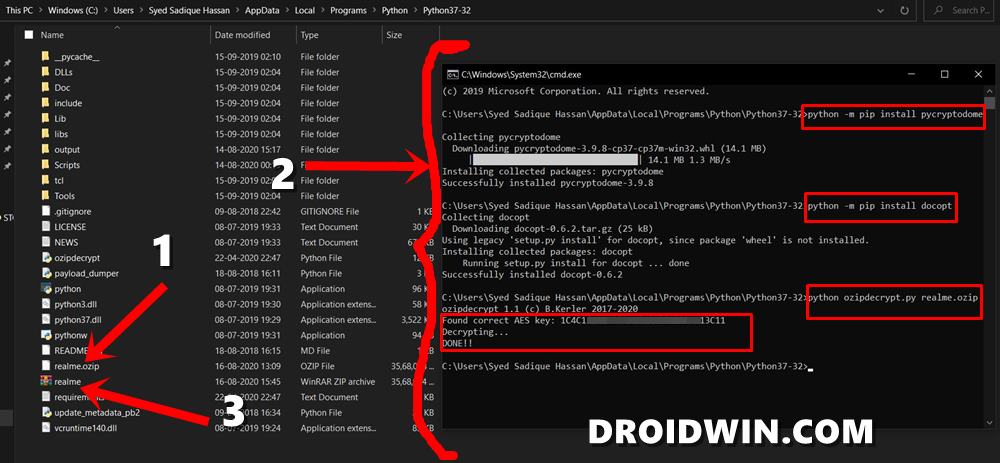Expand the chevron after This PC
1000x463 pixels.
coord(40,10)
